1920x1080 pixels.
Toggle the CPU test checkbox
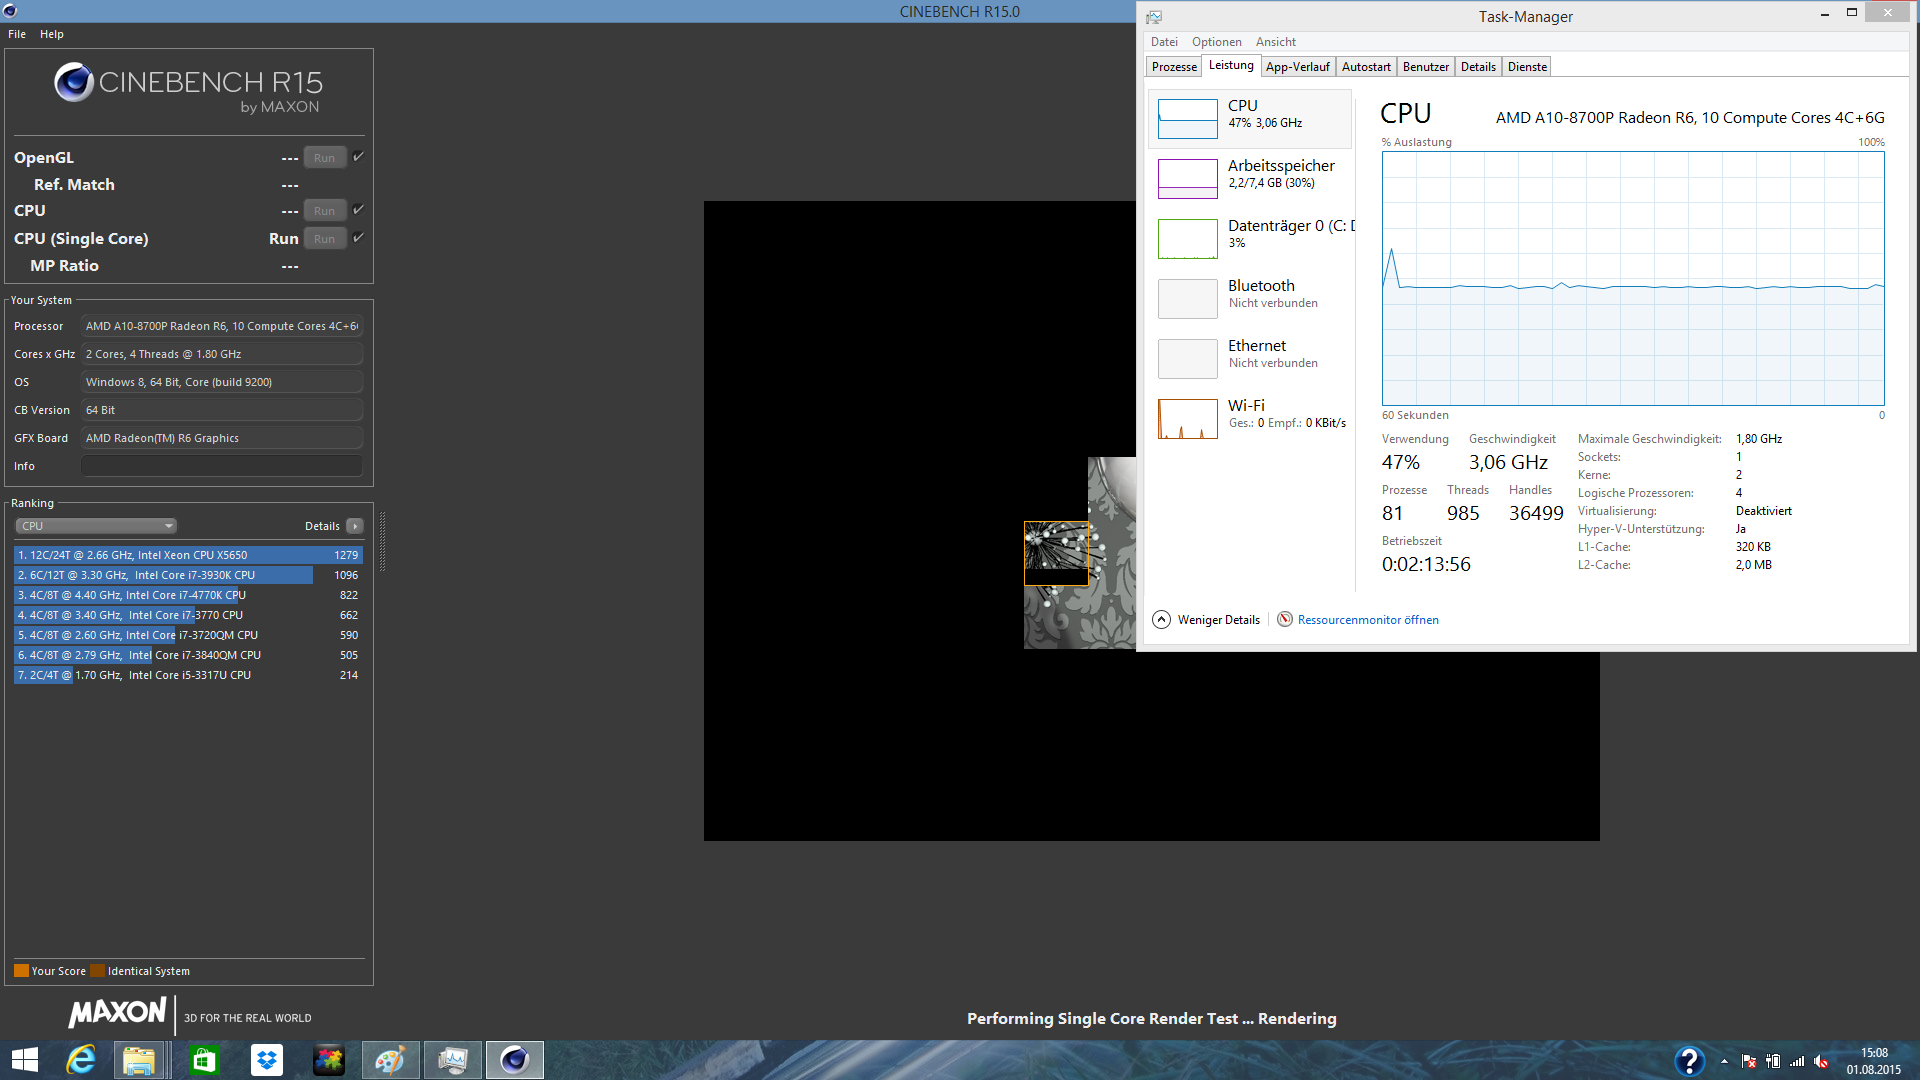point(358,210)
